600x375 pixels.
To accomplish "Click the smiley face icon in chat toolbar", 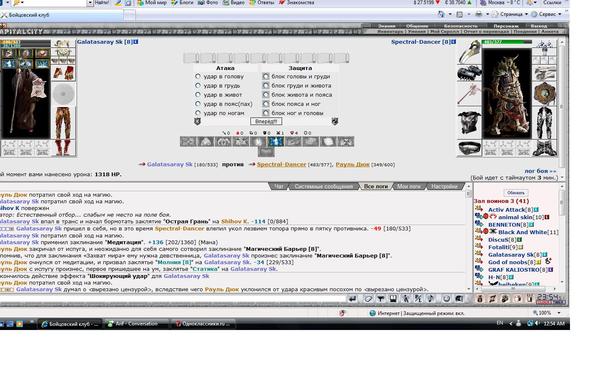I will pos(446,298).
